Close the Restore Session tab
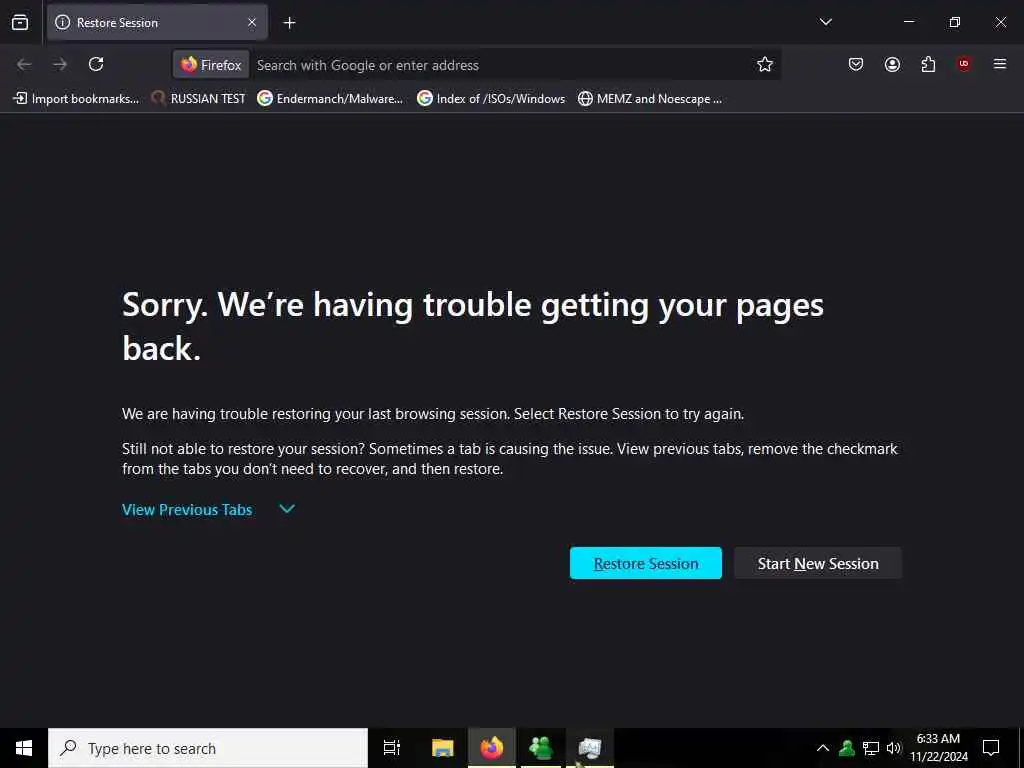Viewport: 1024px width, 768px height. (x=252, y=22)
